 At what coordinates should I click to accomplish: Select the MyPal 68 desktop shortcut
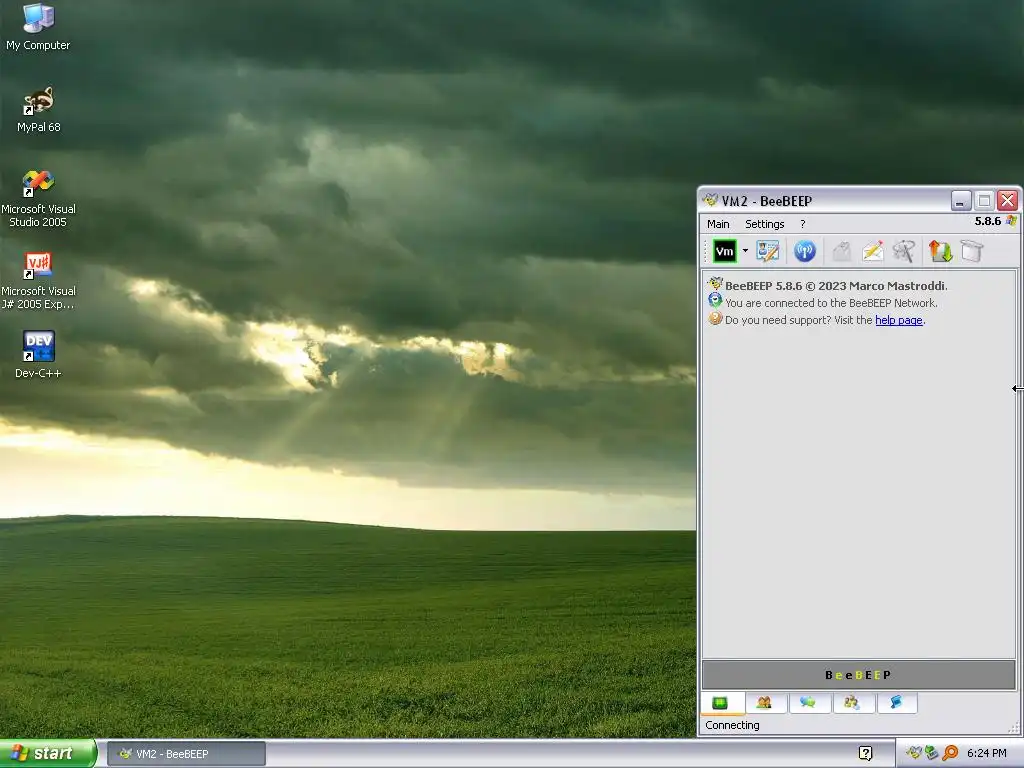(39, 110)
